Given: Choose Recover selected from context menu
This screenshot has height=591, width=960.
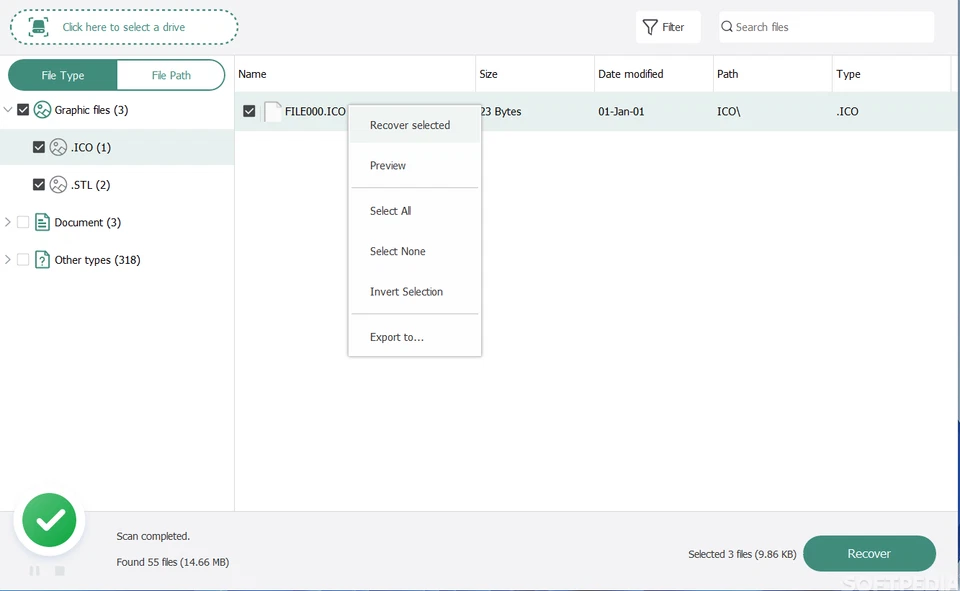Looking at the screenshot, I should [x=410, y=125].
